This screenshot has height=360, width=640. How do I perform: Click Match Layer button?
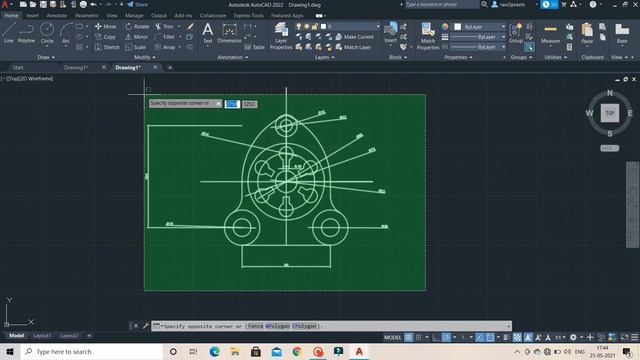click(353, 47)
